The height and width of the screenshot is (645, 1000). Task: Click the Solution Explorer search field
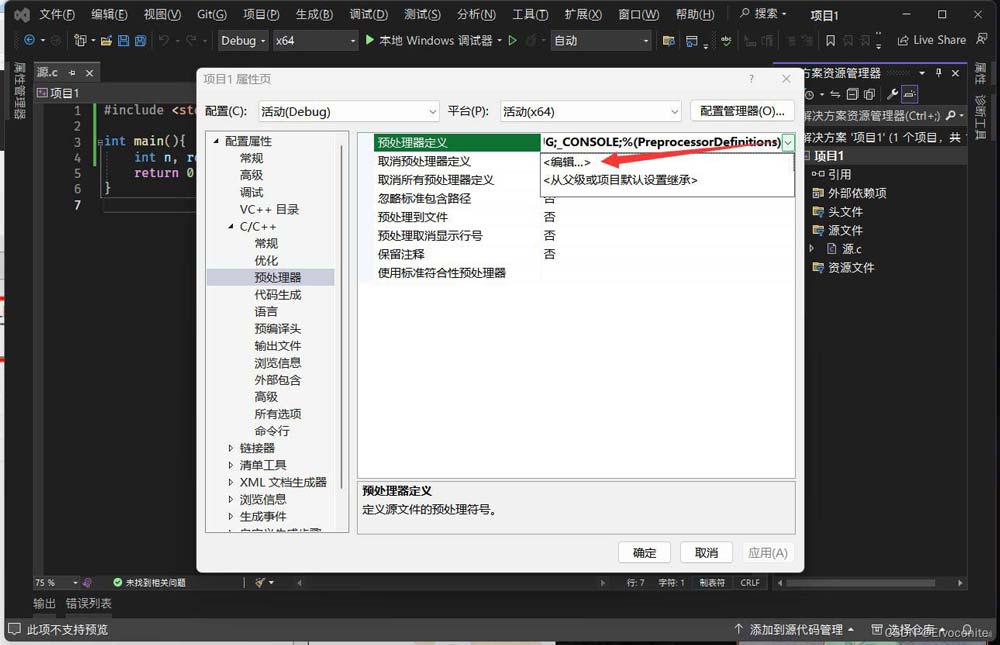point(872,115)
